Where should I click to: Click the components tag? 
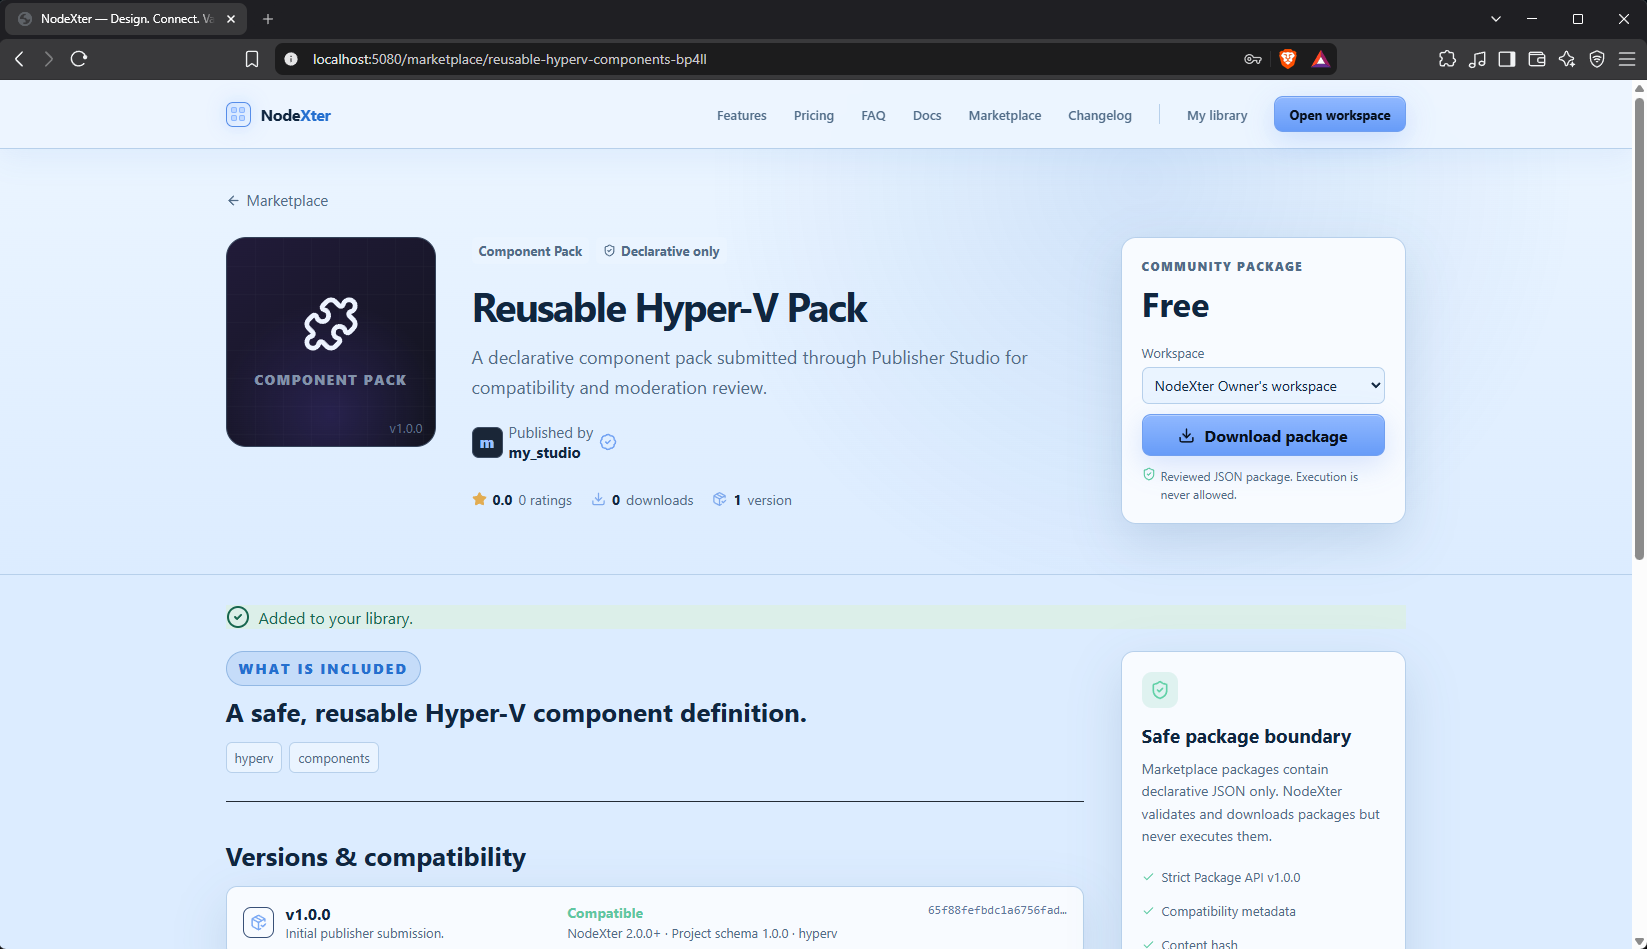pyautogui.click(x=334, y=758)
